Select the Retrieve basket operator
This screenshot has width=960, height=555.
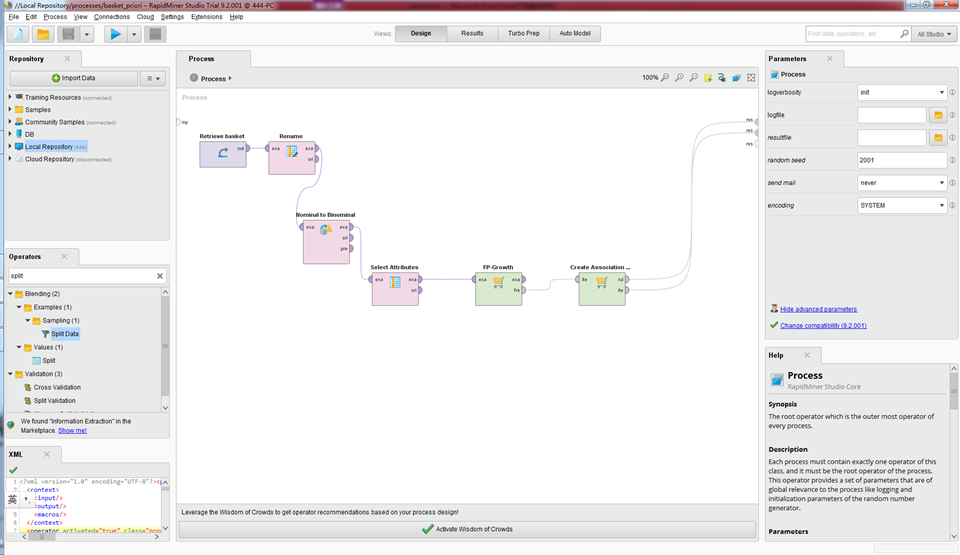(x=223, y=154)
